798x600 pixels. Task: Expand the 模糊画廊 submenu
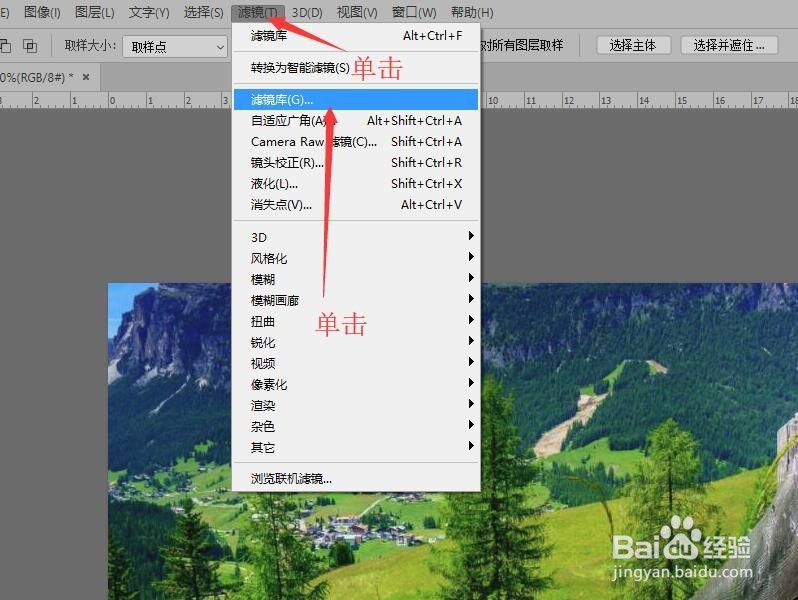(356, 300)
